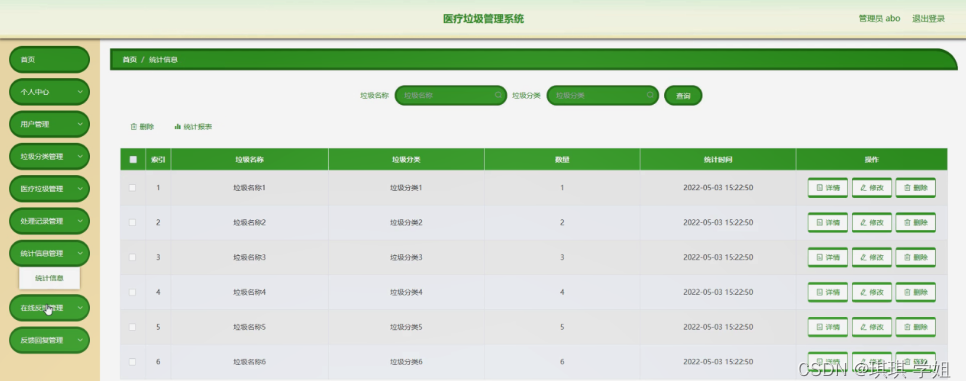Click 删除 for 垃圾名称4 row
Viewport: 966px width, 388px height.
915,292
